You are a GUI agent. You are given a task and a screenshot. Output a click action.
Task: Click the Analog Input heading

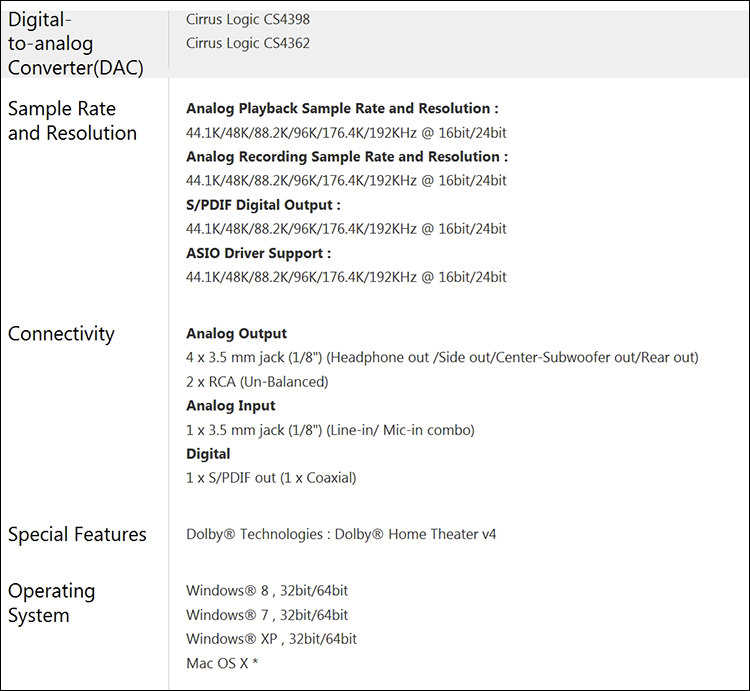pos(231,406)
